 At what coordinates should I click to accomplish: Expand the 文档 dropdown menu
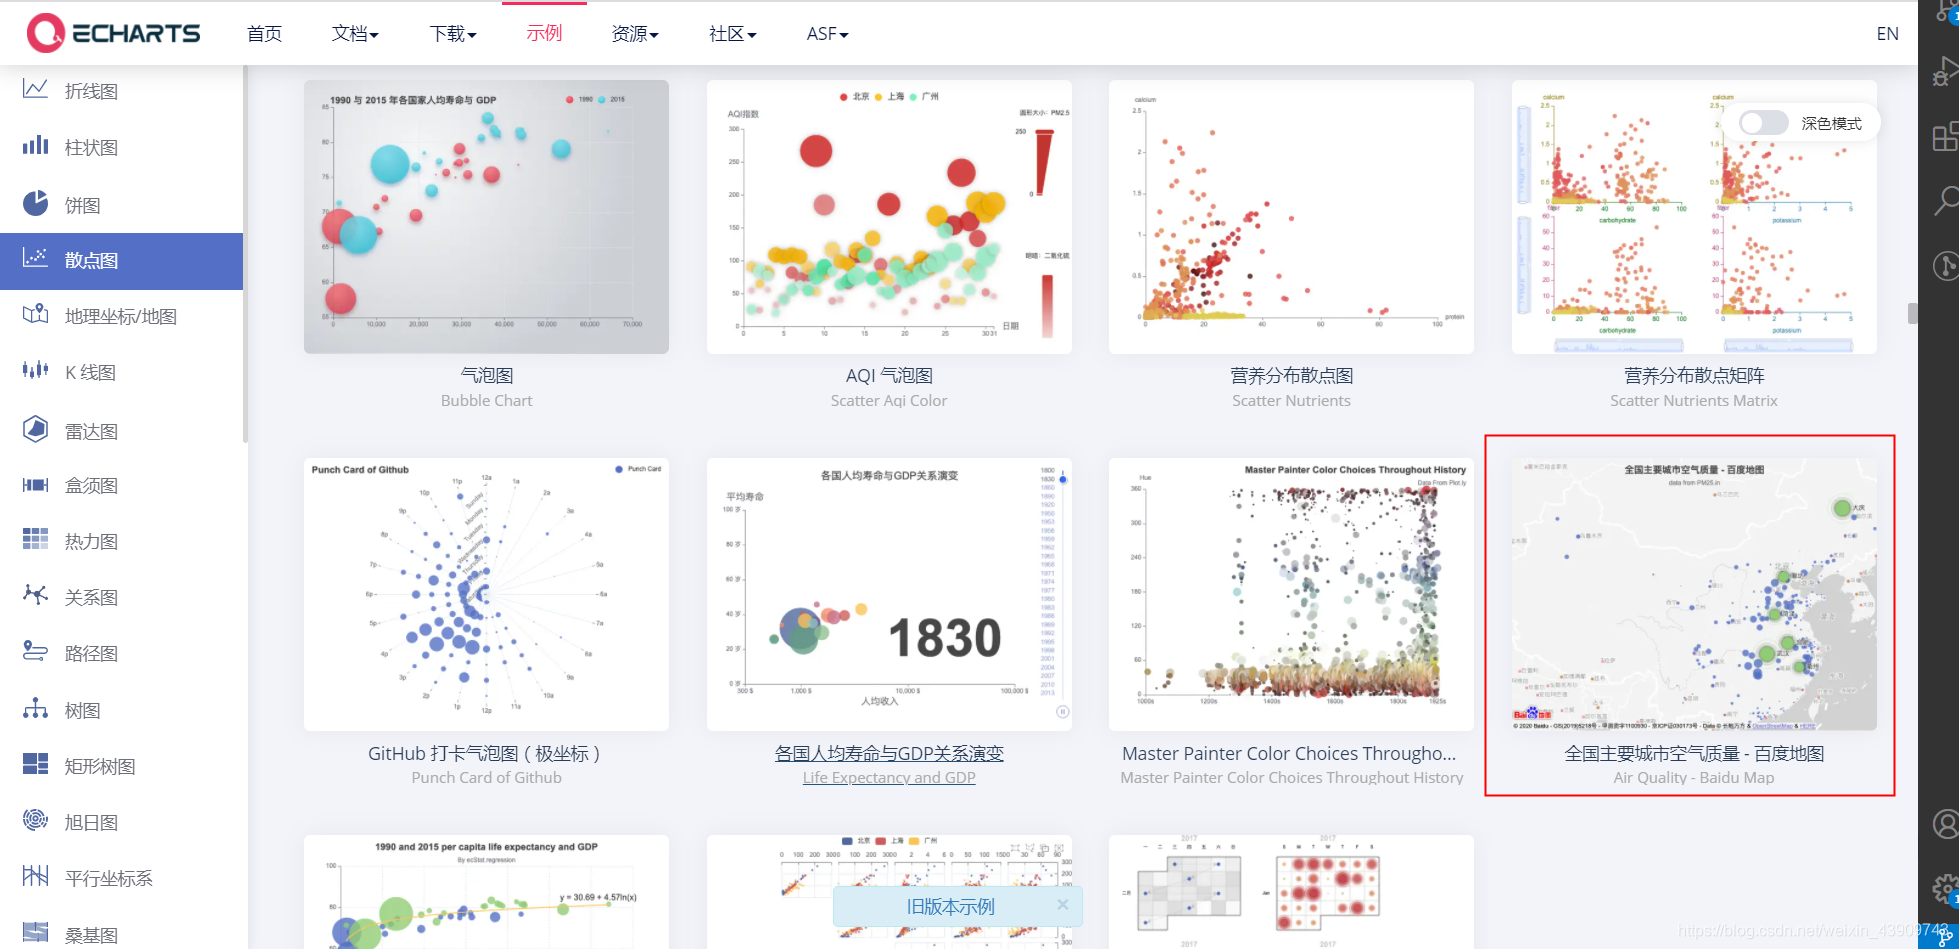click(355, 34)
